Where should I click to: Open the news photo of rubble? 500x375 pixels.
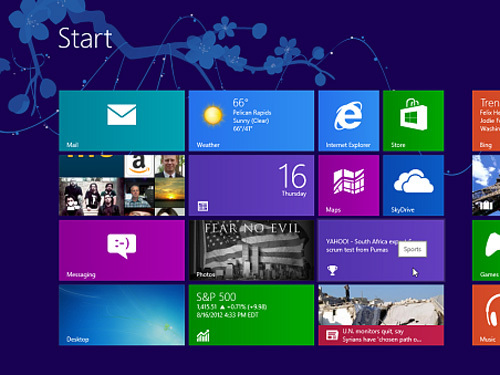381,305
